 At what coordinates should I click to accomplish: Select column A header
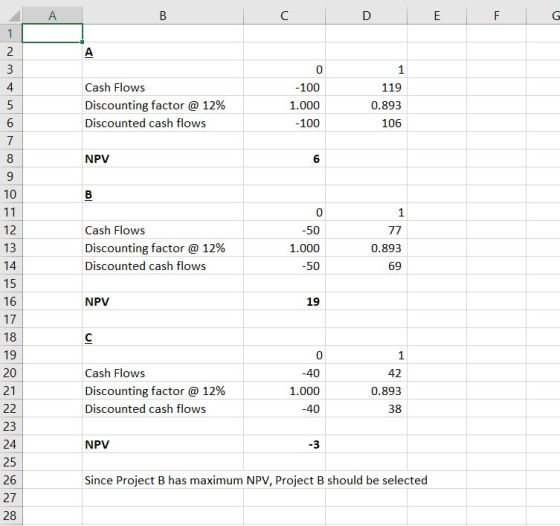[x=52, y=16]
